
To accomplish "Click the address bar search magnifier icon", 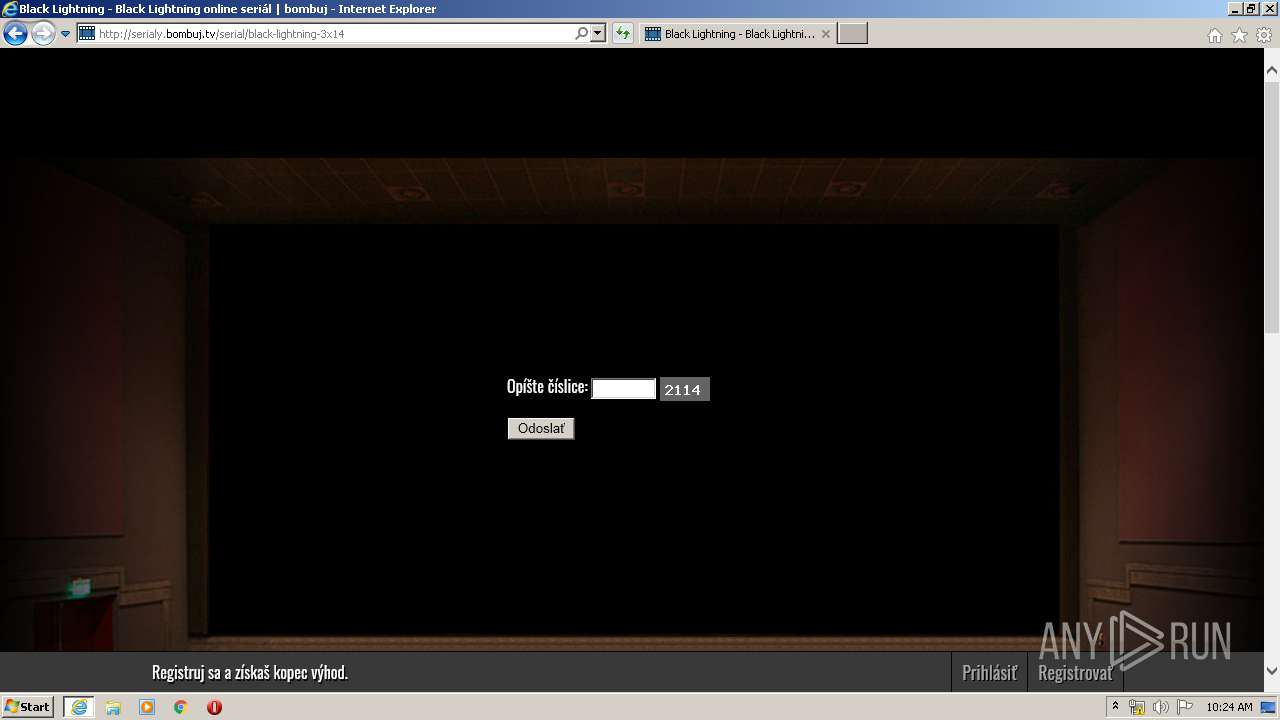I will point(582,34).
